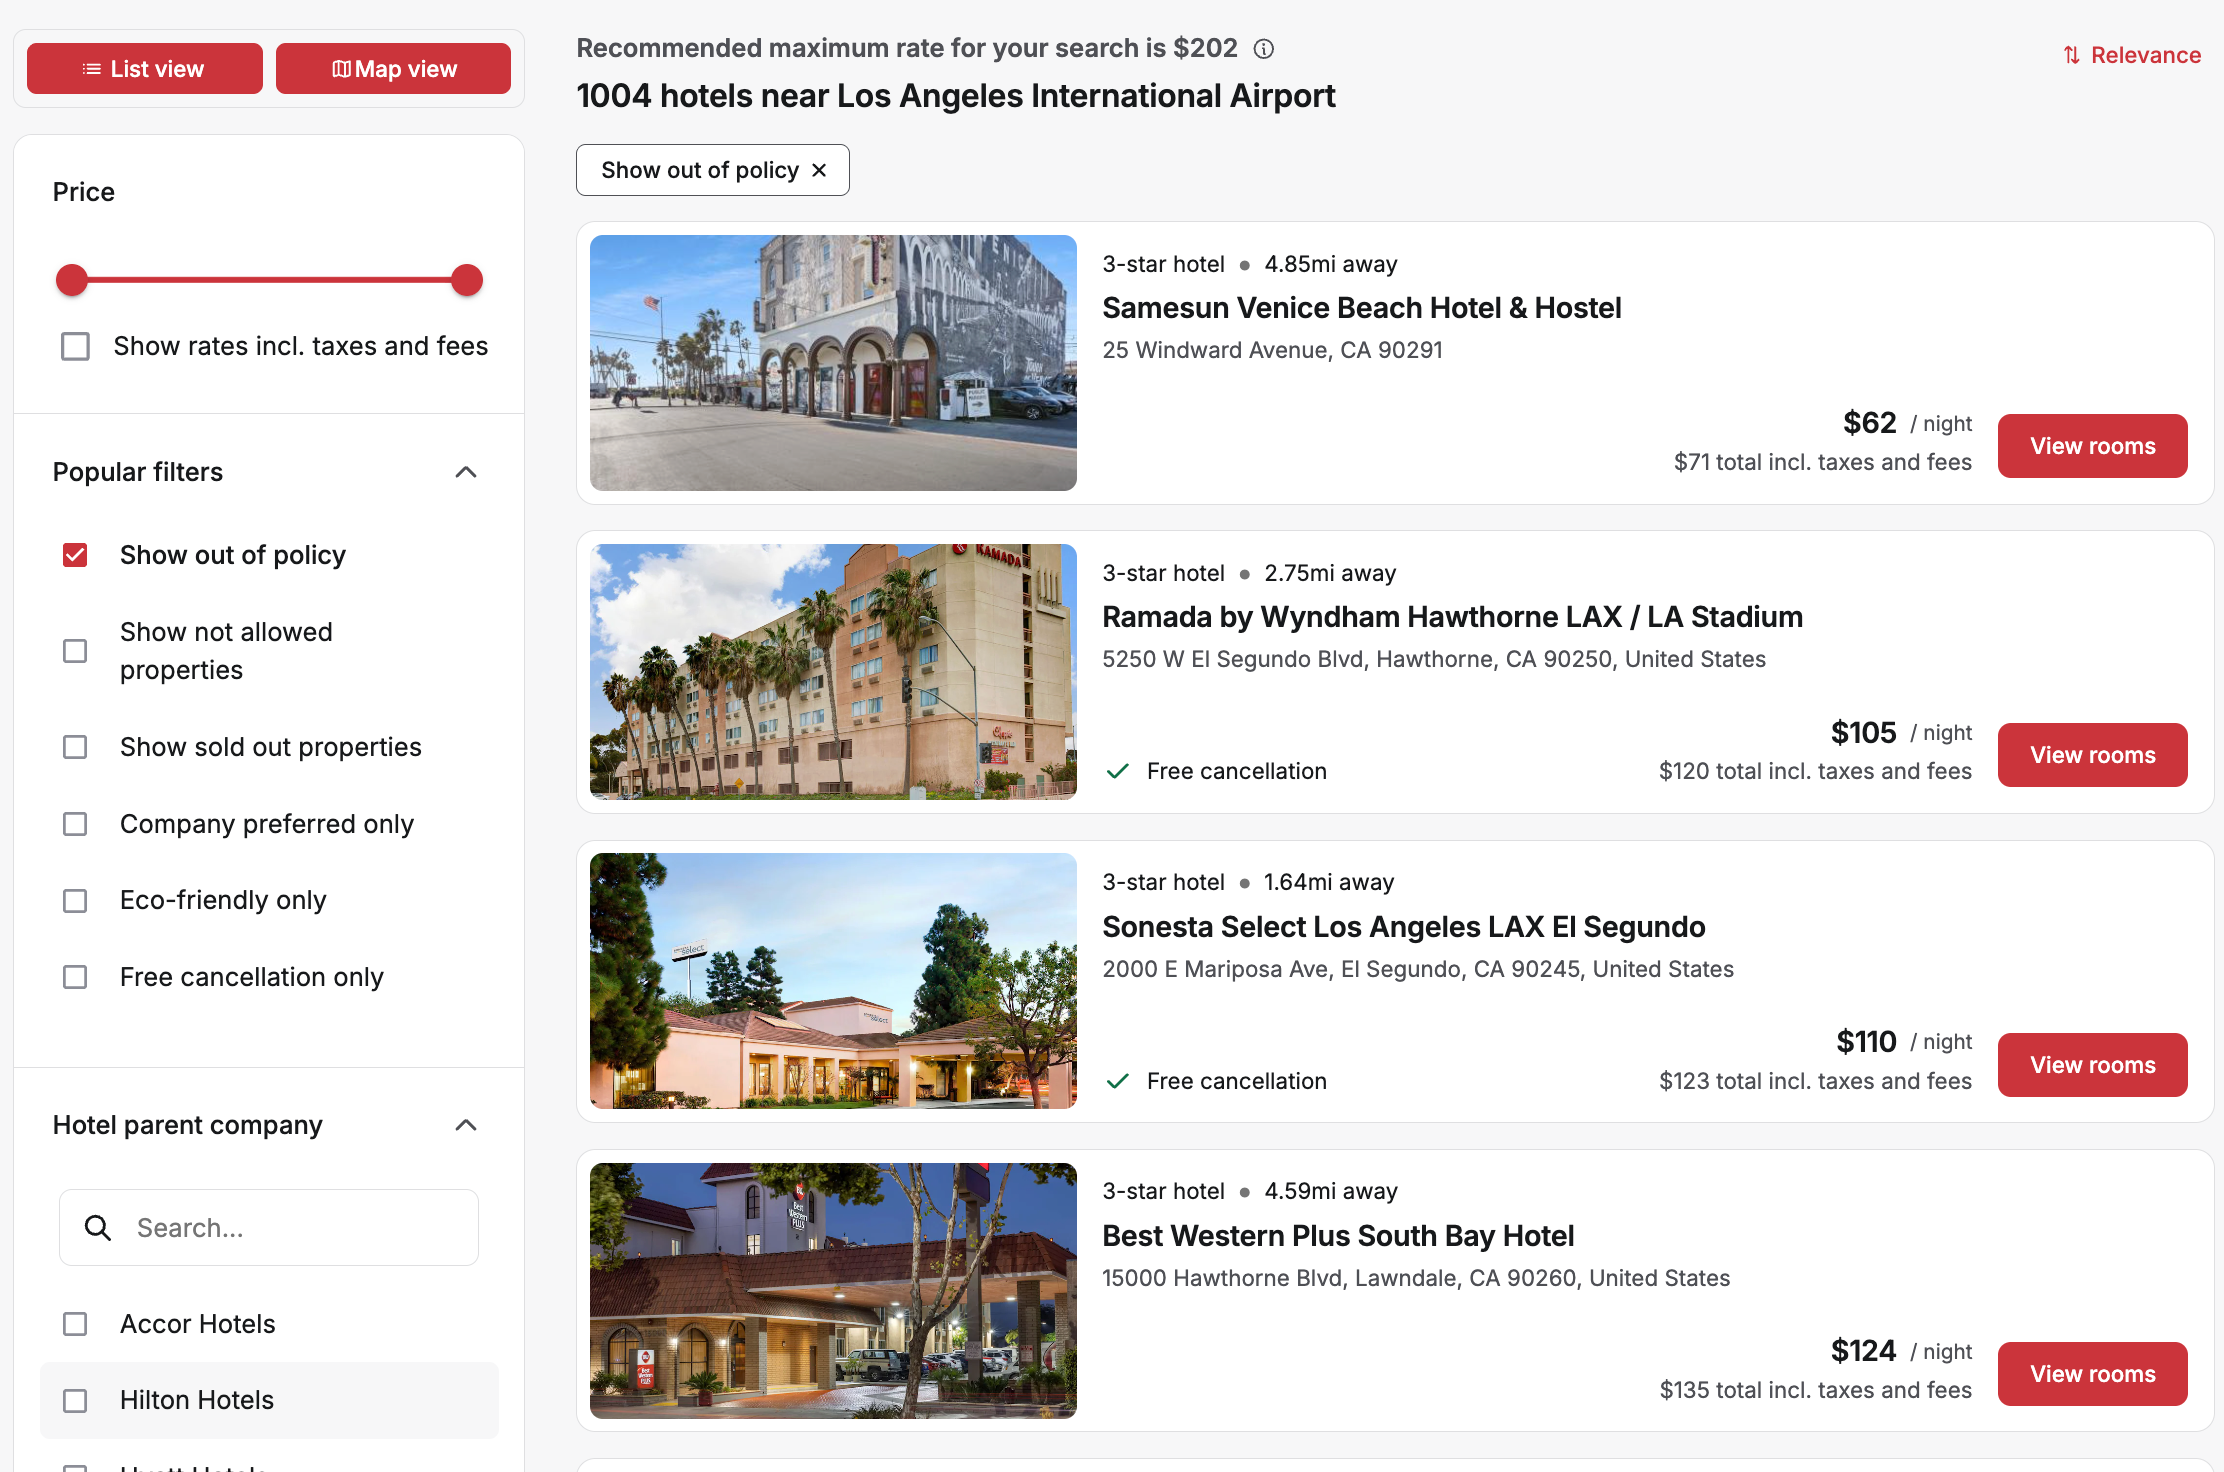Open Ramada by Wyndham Hawthorne LAX title
This screenshot has width=2224, height=1472.
[1453, 617]
